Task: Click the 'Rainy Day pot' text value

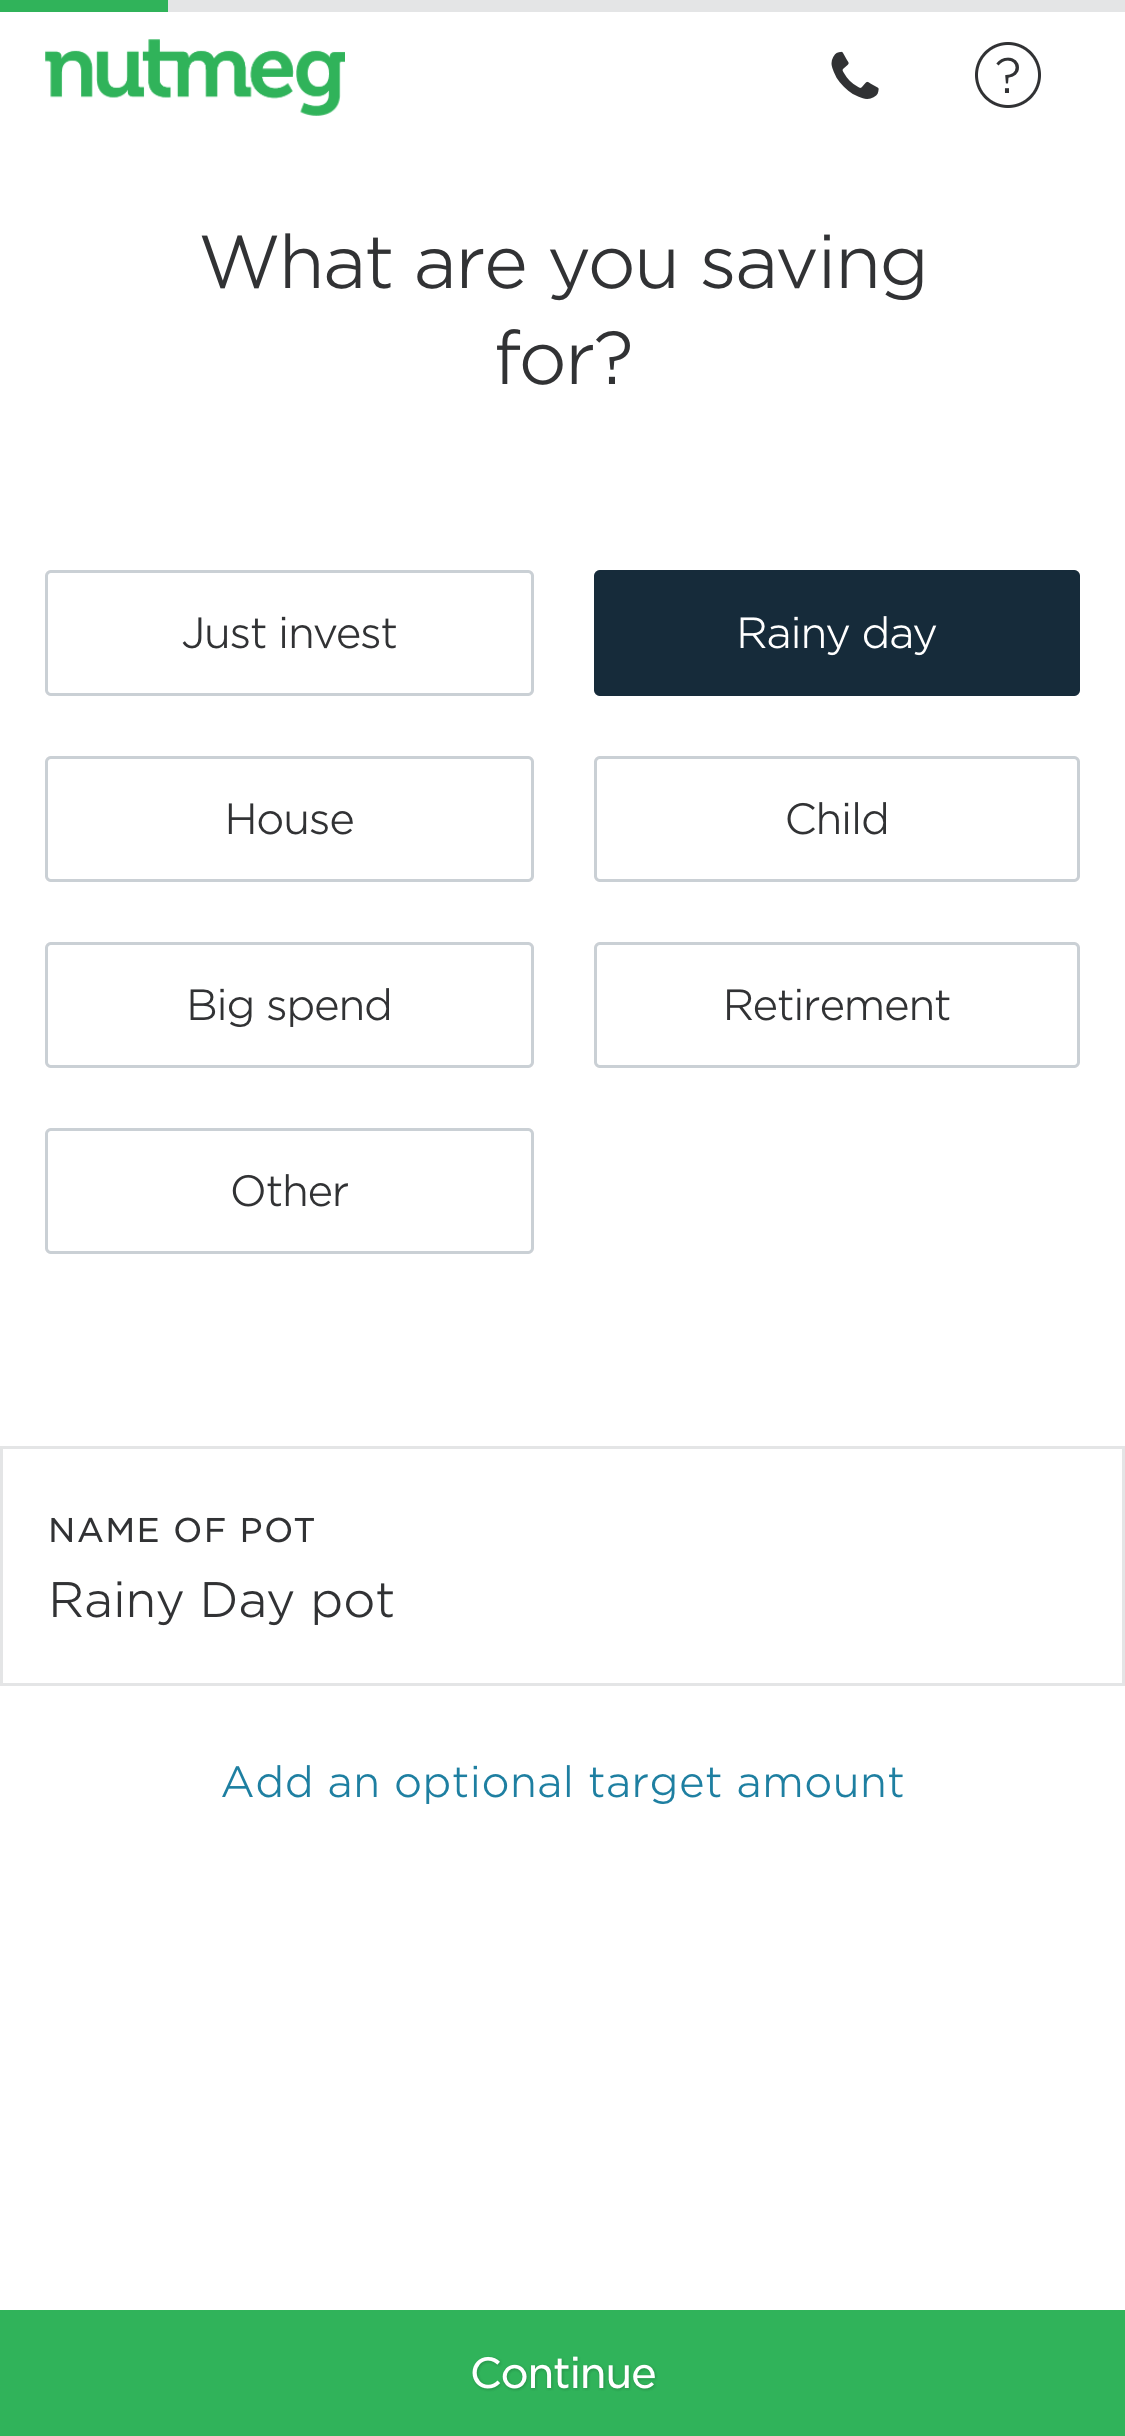Action: 222,1601
